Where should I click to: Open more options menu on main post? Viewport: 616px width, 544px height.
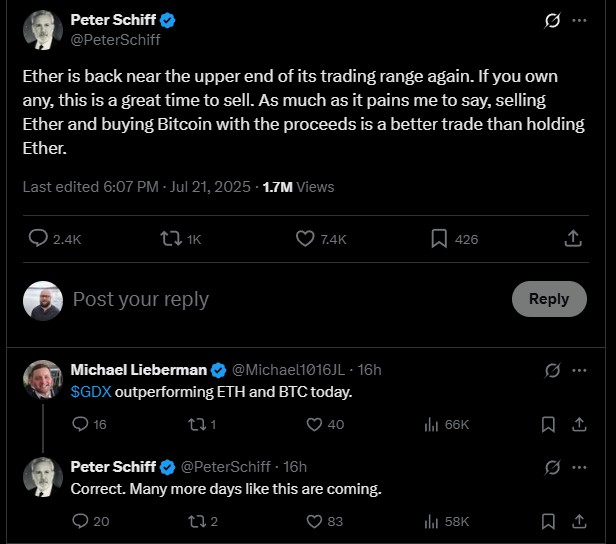[579, 21]
